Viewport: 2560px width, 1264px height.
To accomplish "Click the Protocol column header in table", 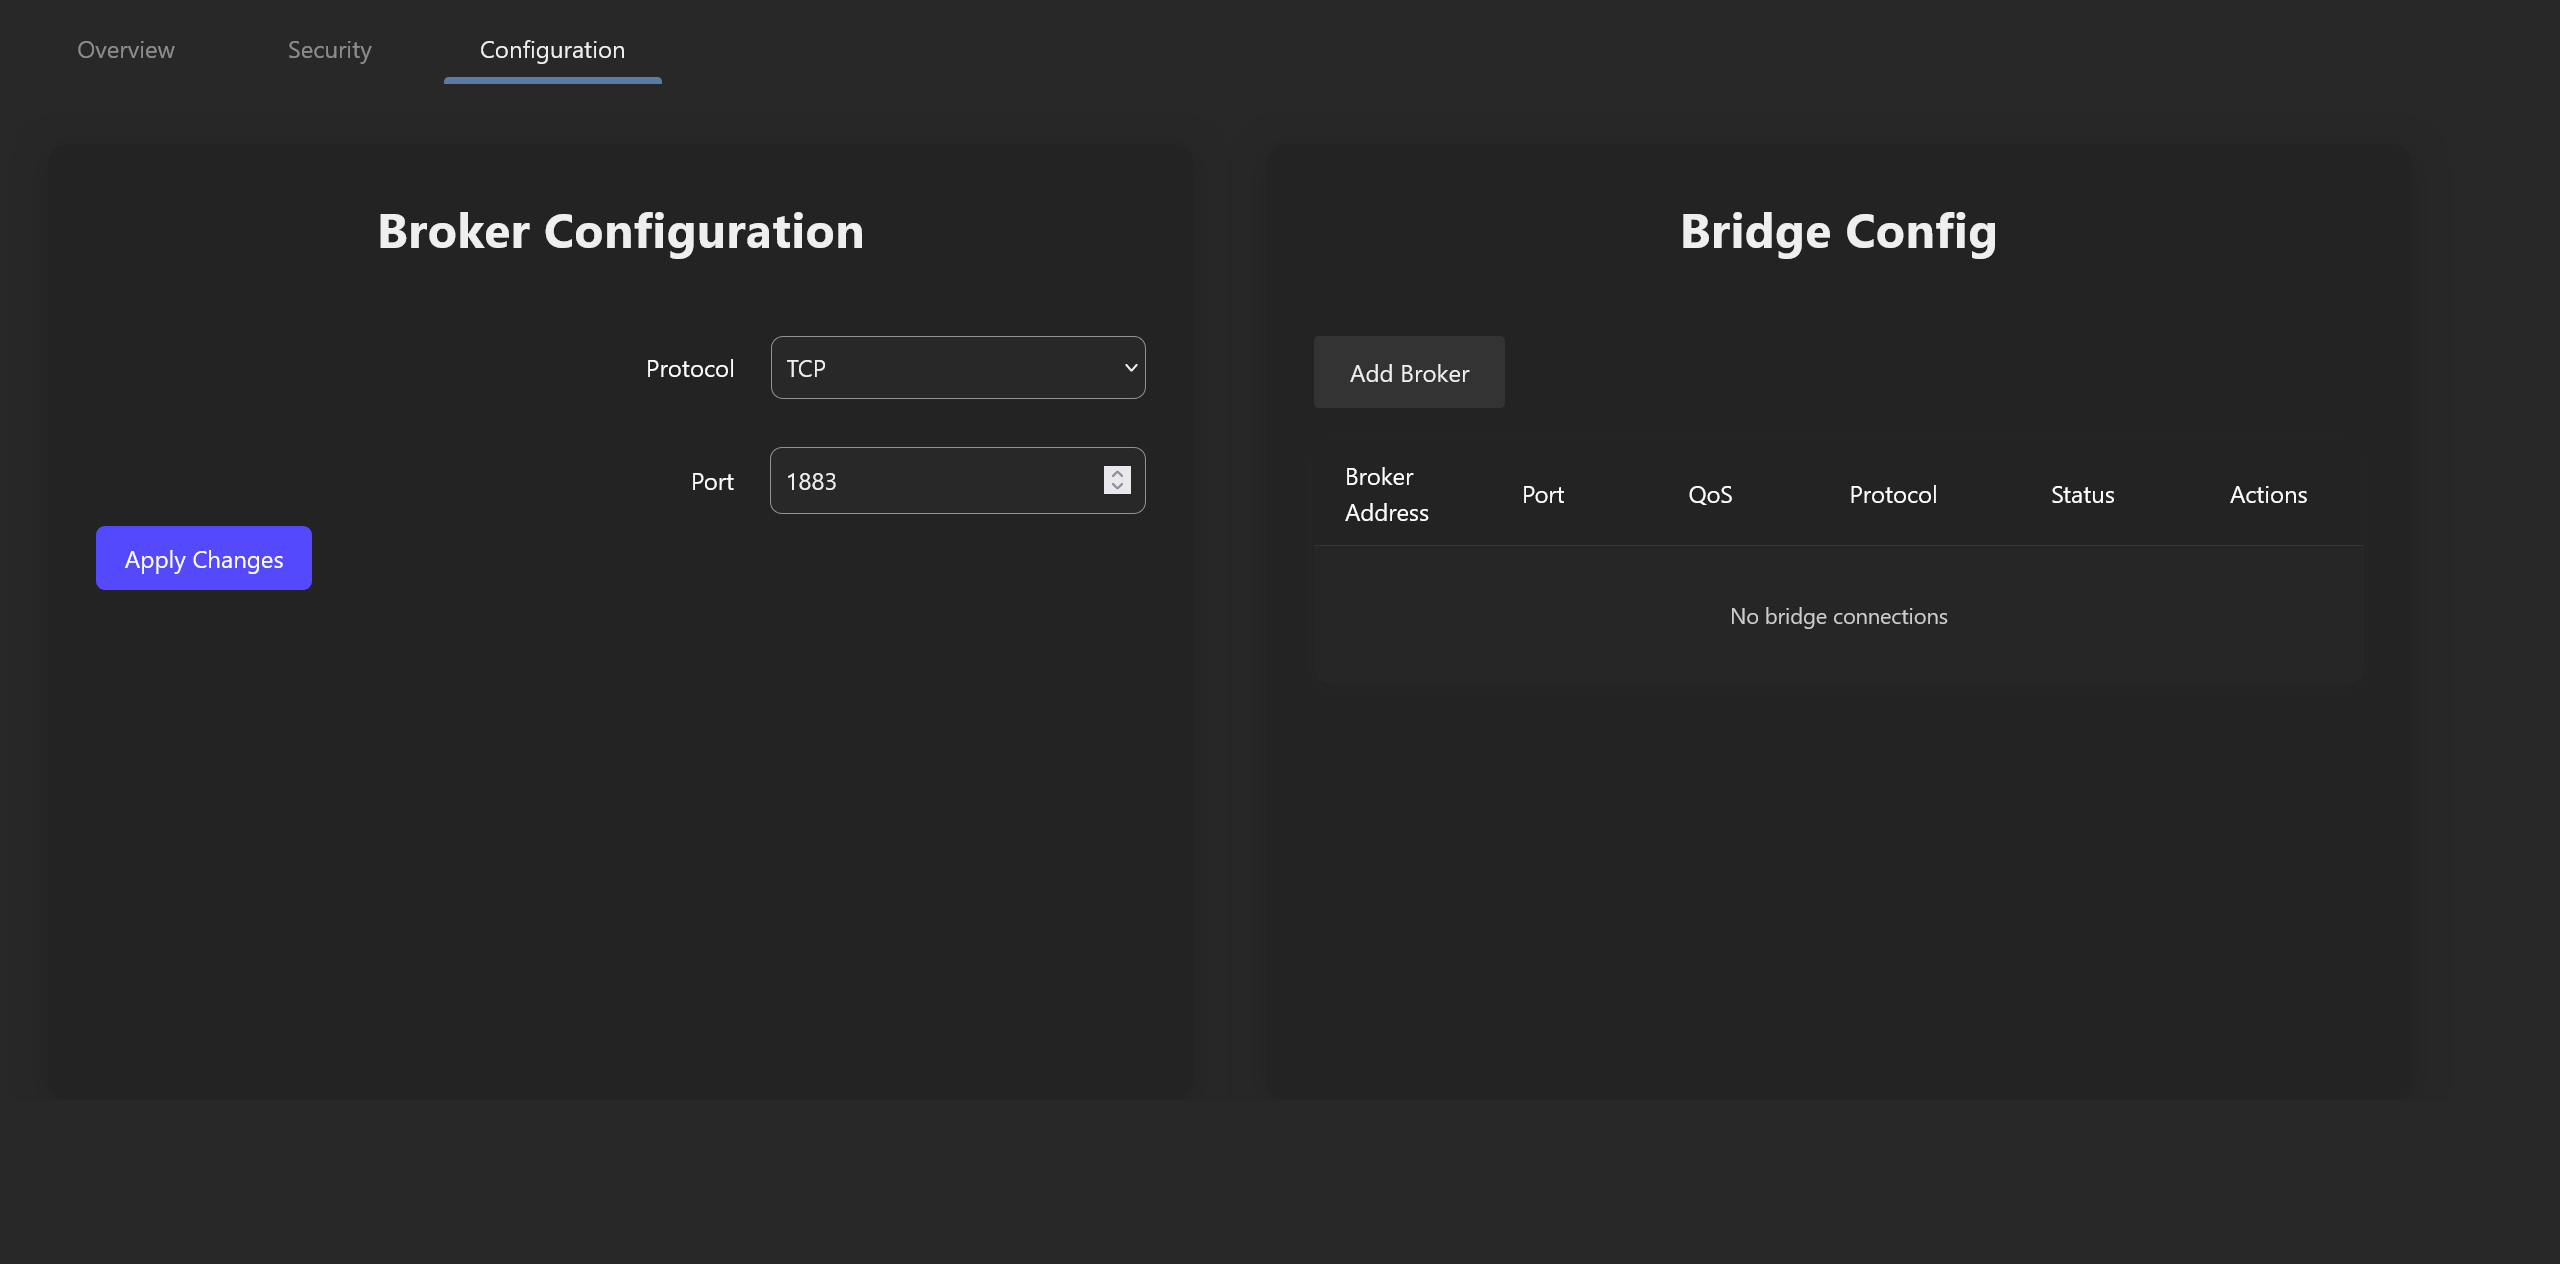I will (x=1892, y=495).
